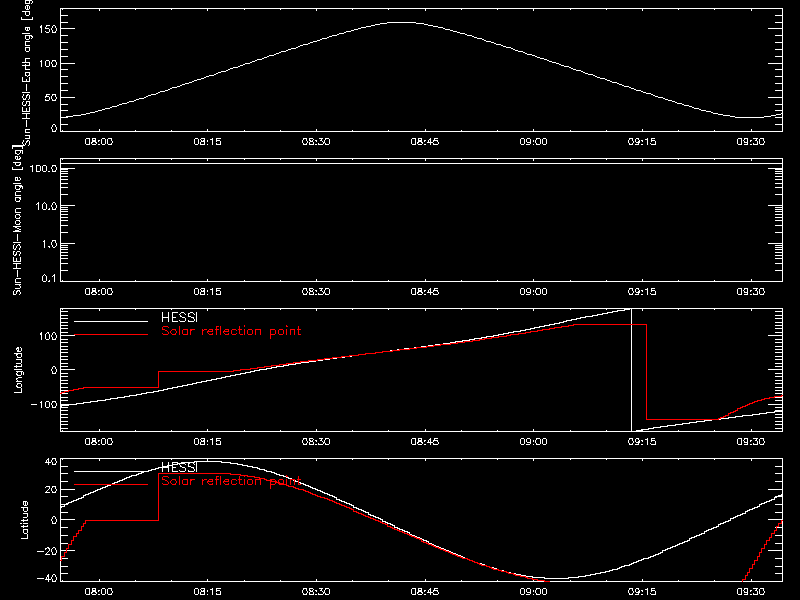This screenshot has height=600, width=800.
Task: Click the 40 tick on Latitude axis
Action: tap(51, 462)
